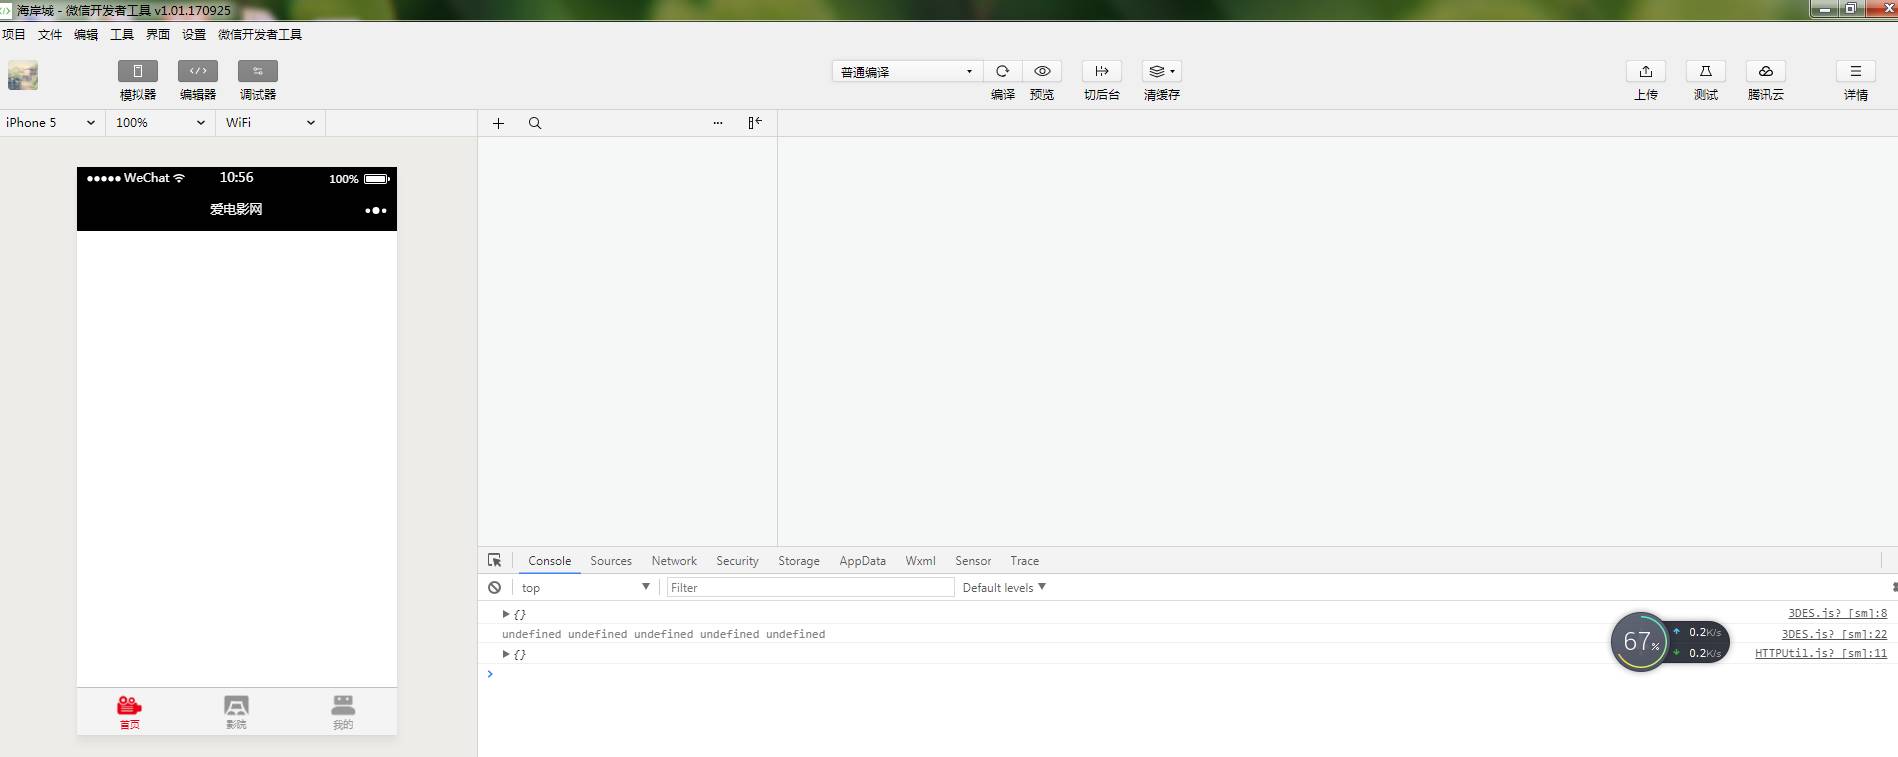The width and height of the screenshot is (1898, 757).
Task: Click the test flask icon (测试)
Action: [x=1706, y=71]
